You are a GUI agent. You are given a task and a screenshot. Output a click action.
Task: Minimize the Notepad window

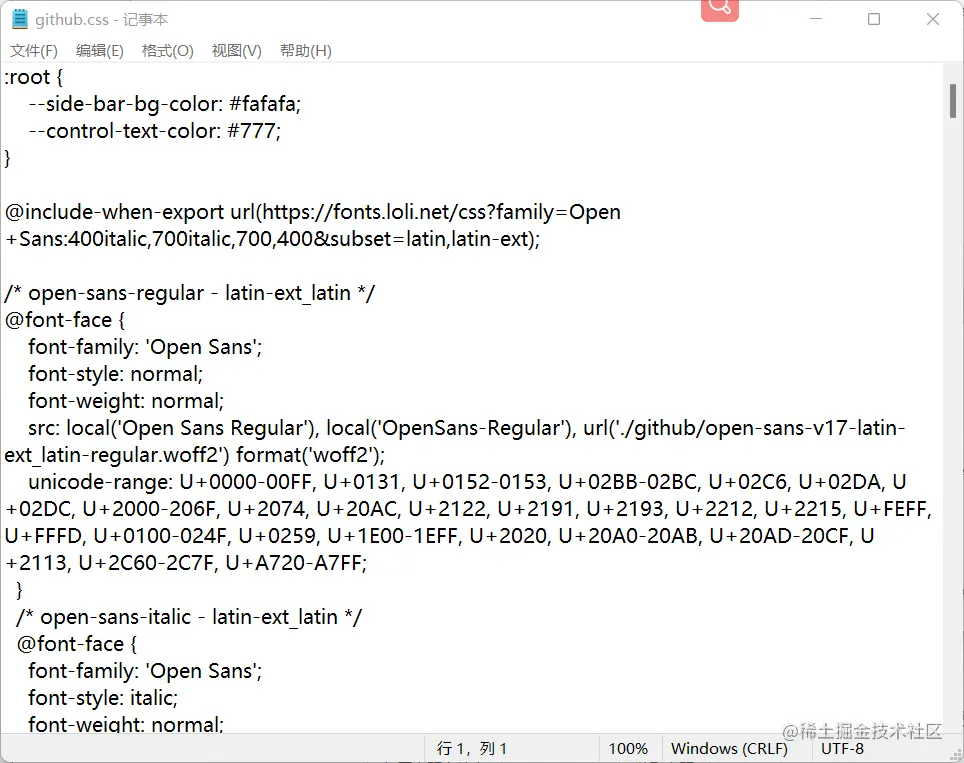tap(816, 19)
